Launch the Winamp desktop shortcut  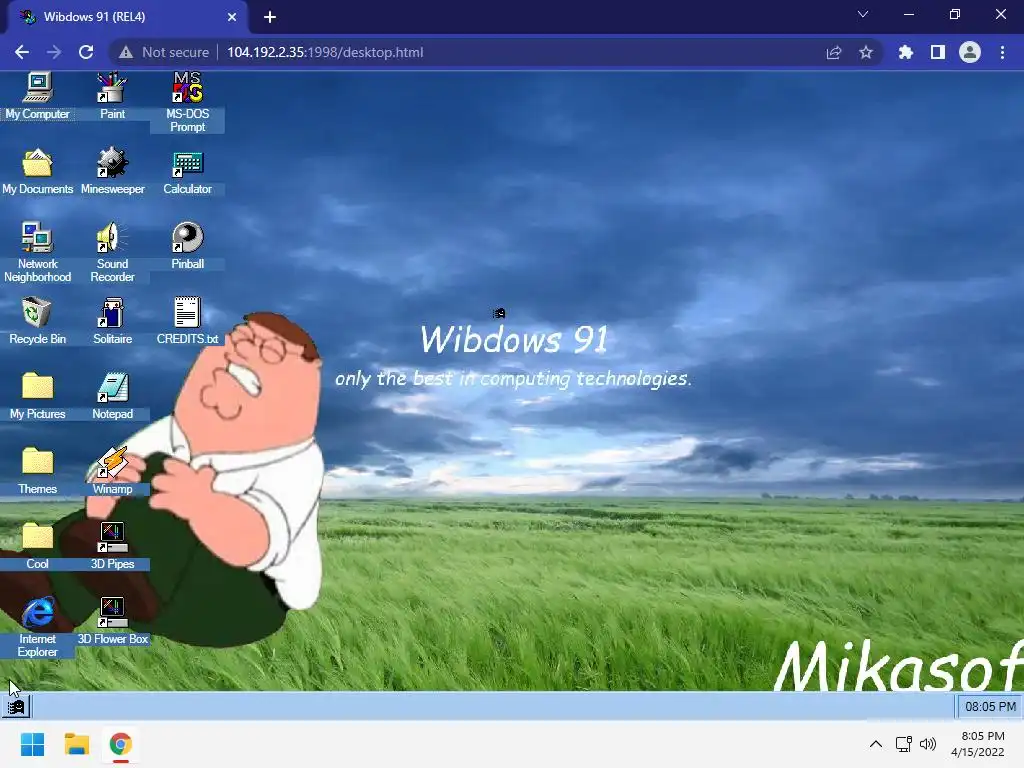(x=112, y=471)
